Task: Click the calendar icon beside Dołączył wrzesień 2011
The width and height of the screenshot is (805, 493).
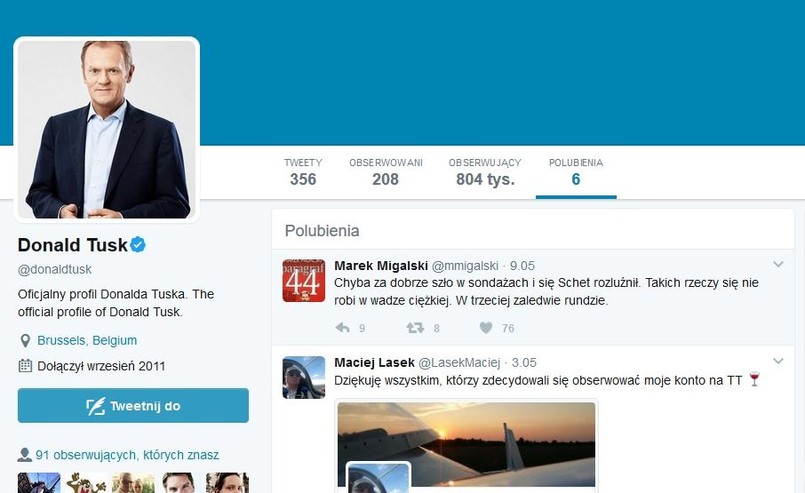Action: tap(25, 366)
